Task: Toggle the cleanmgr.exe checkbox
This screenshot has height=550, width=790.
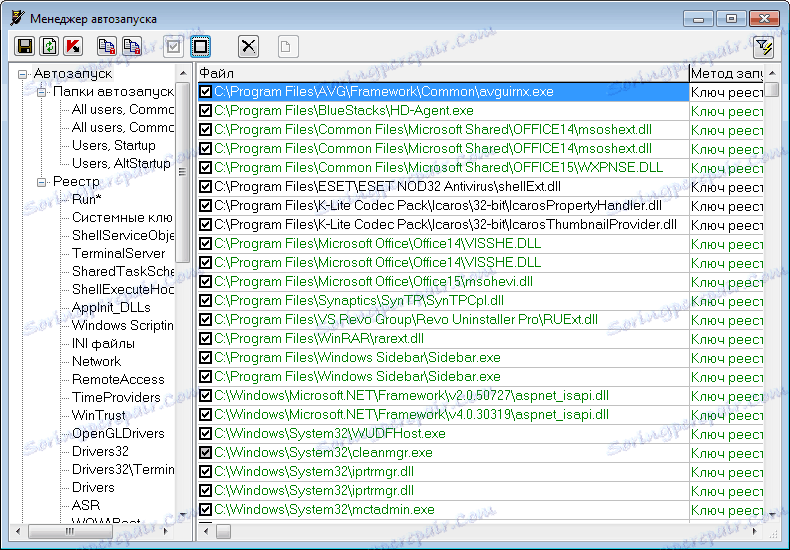Action: tap(205, 453)
